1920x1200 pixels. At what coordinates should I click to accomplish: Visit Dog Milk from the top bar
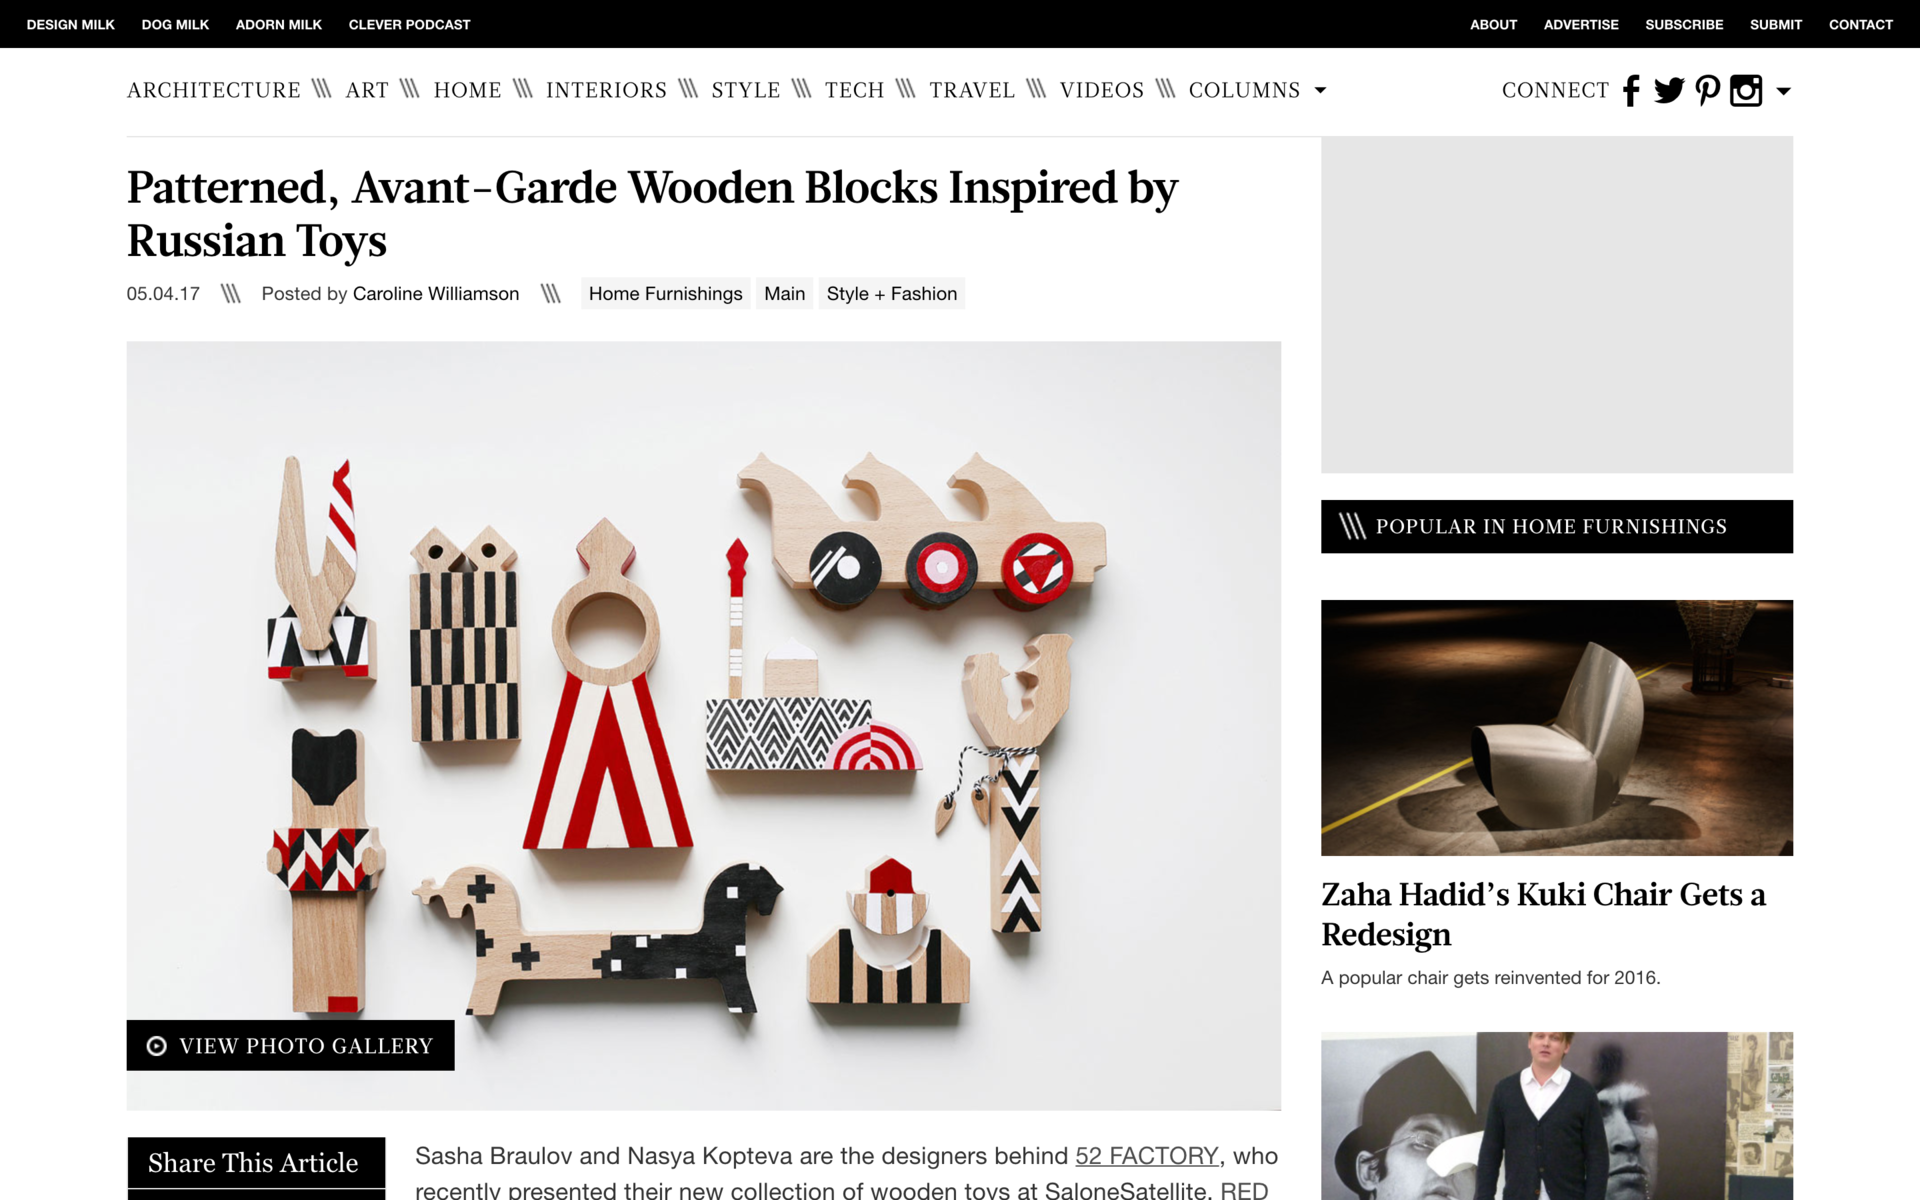pos(175,24)
